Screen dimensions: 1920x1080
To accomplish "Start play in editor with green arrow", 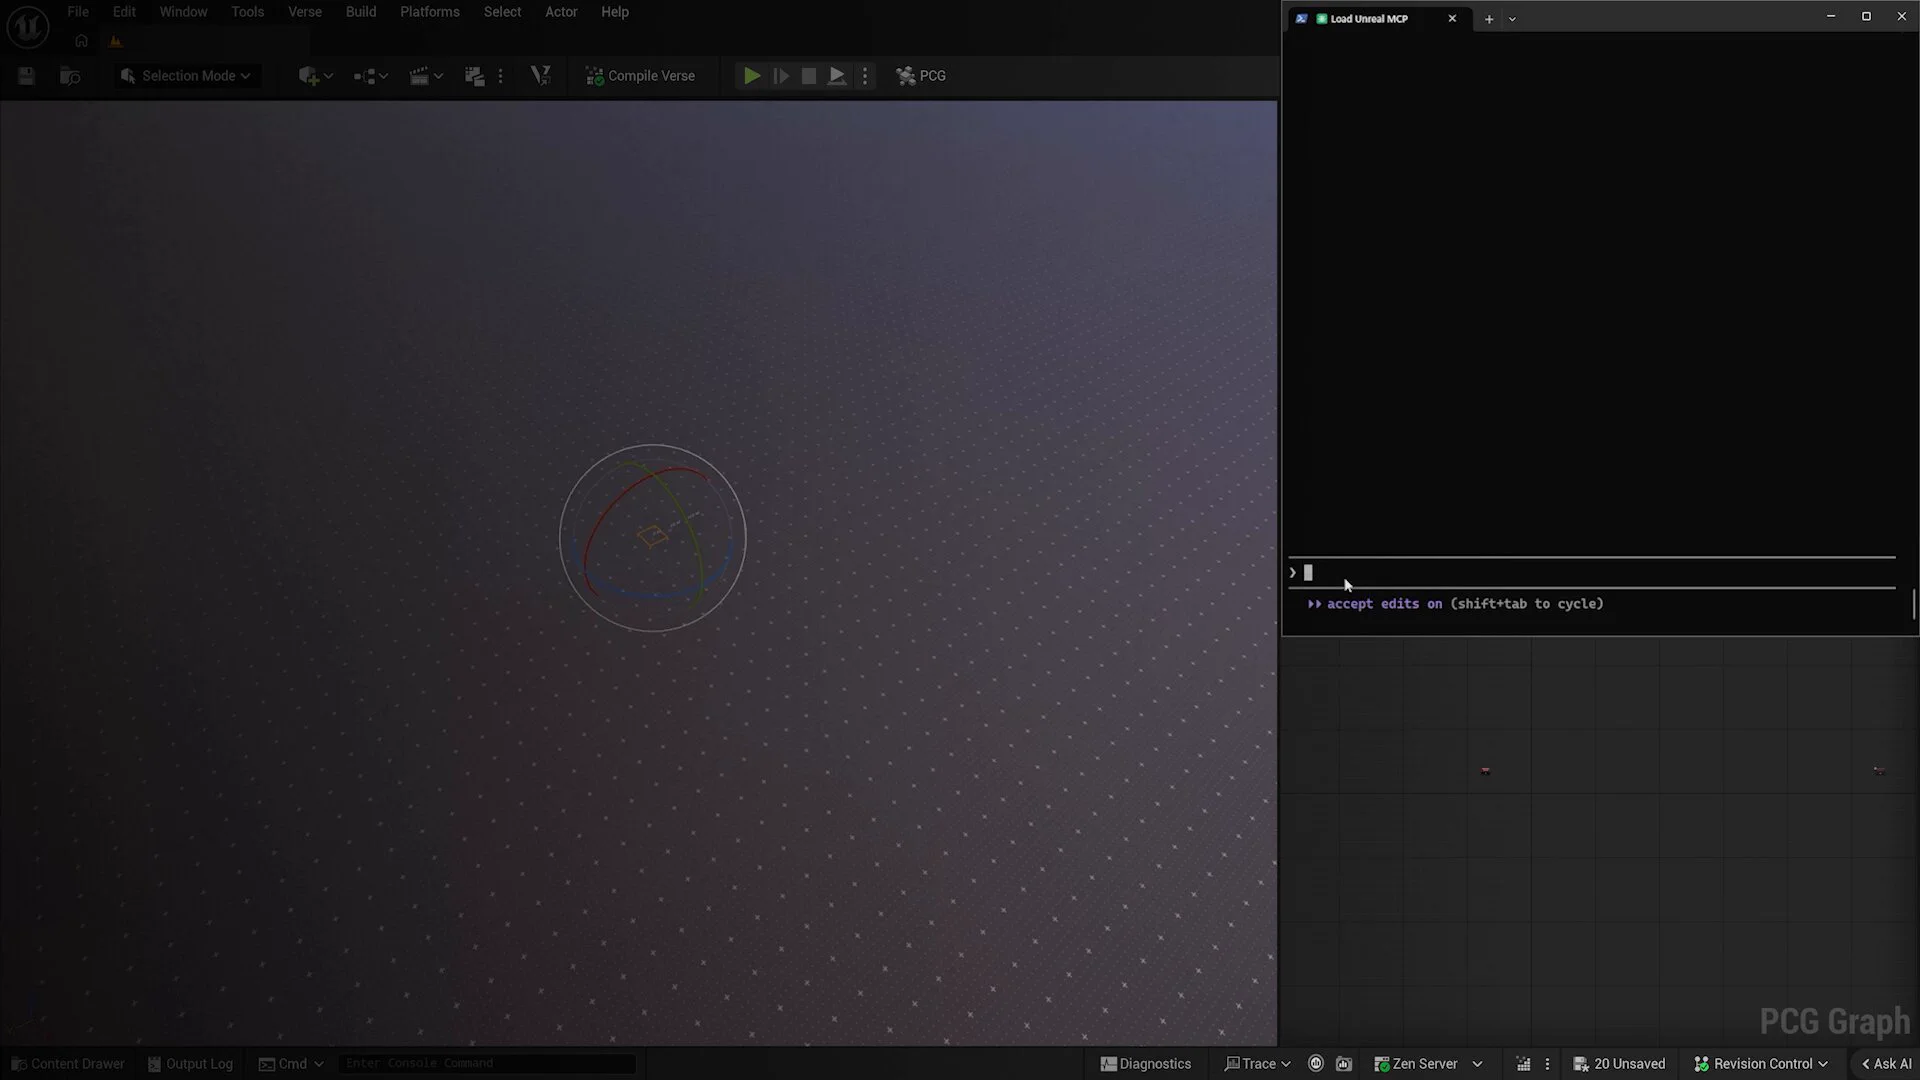I will pos(752,76).
